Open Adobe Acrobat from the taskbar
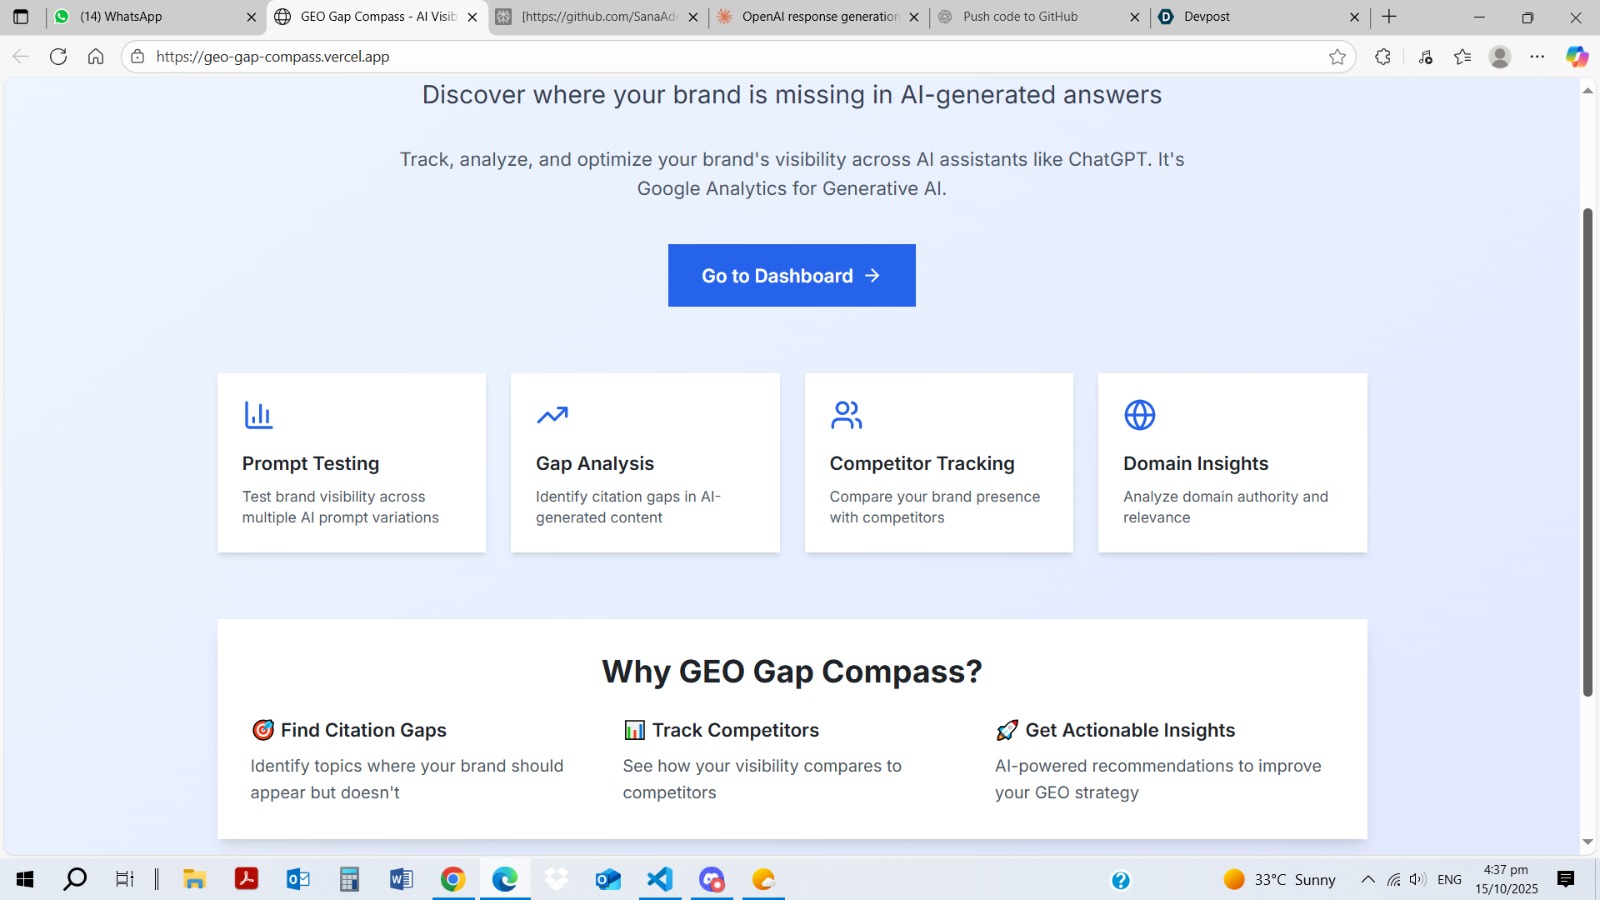Screen dimensions: 1600x900 click(246, 879)
